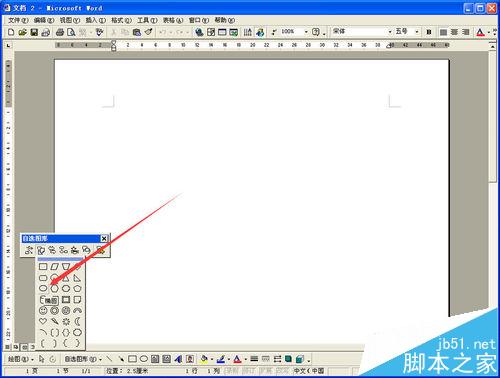Select the Smiley Face shape
The image size is (500, 378).
43,310
